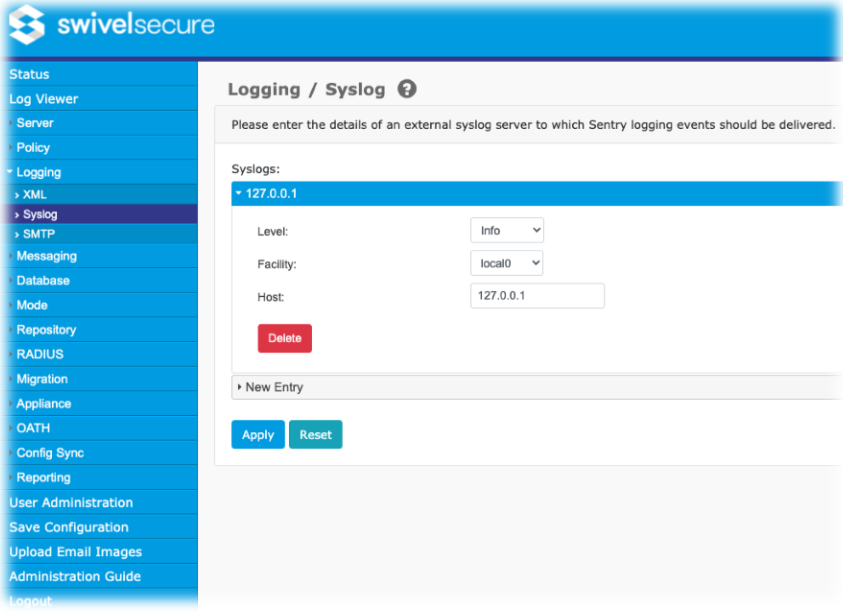This screenshot has height=616, width=843.
Task: Open Log Viewer in sidebar
Action: coord(44,99)
